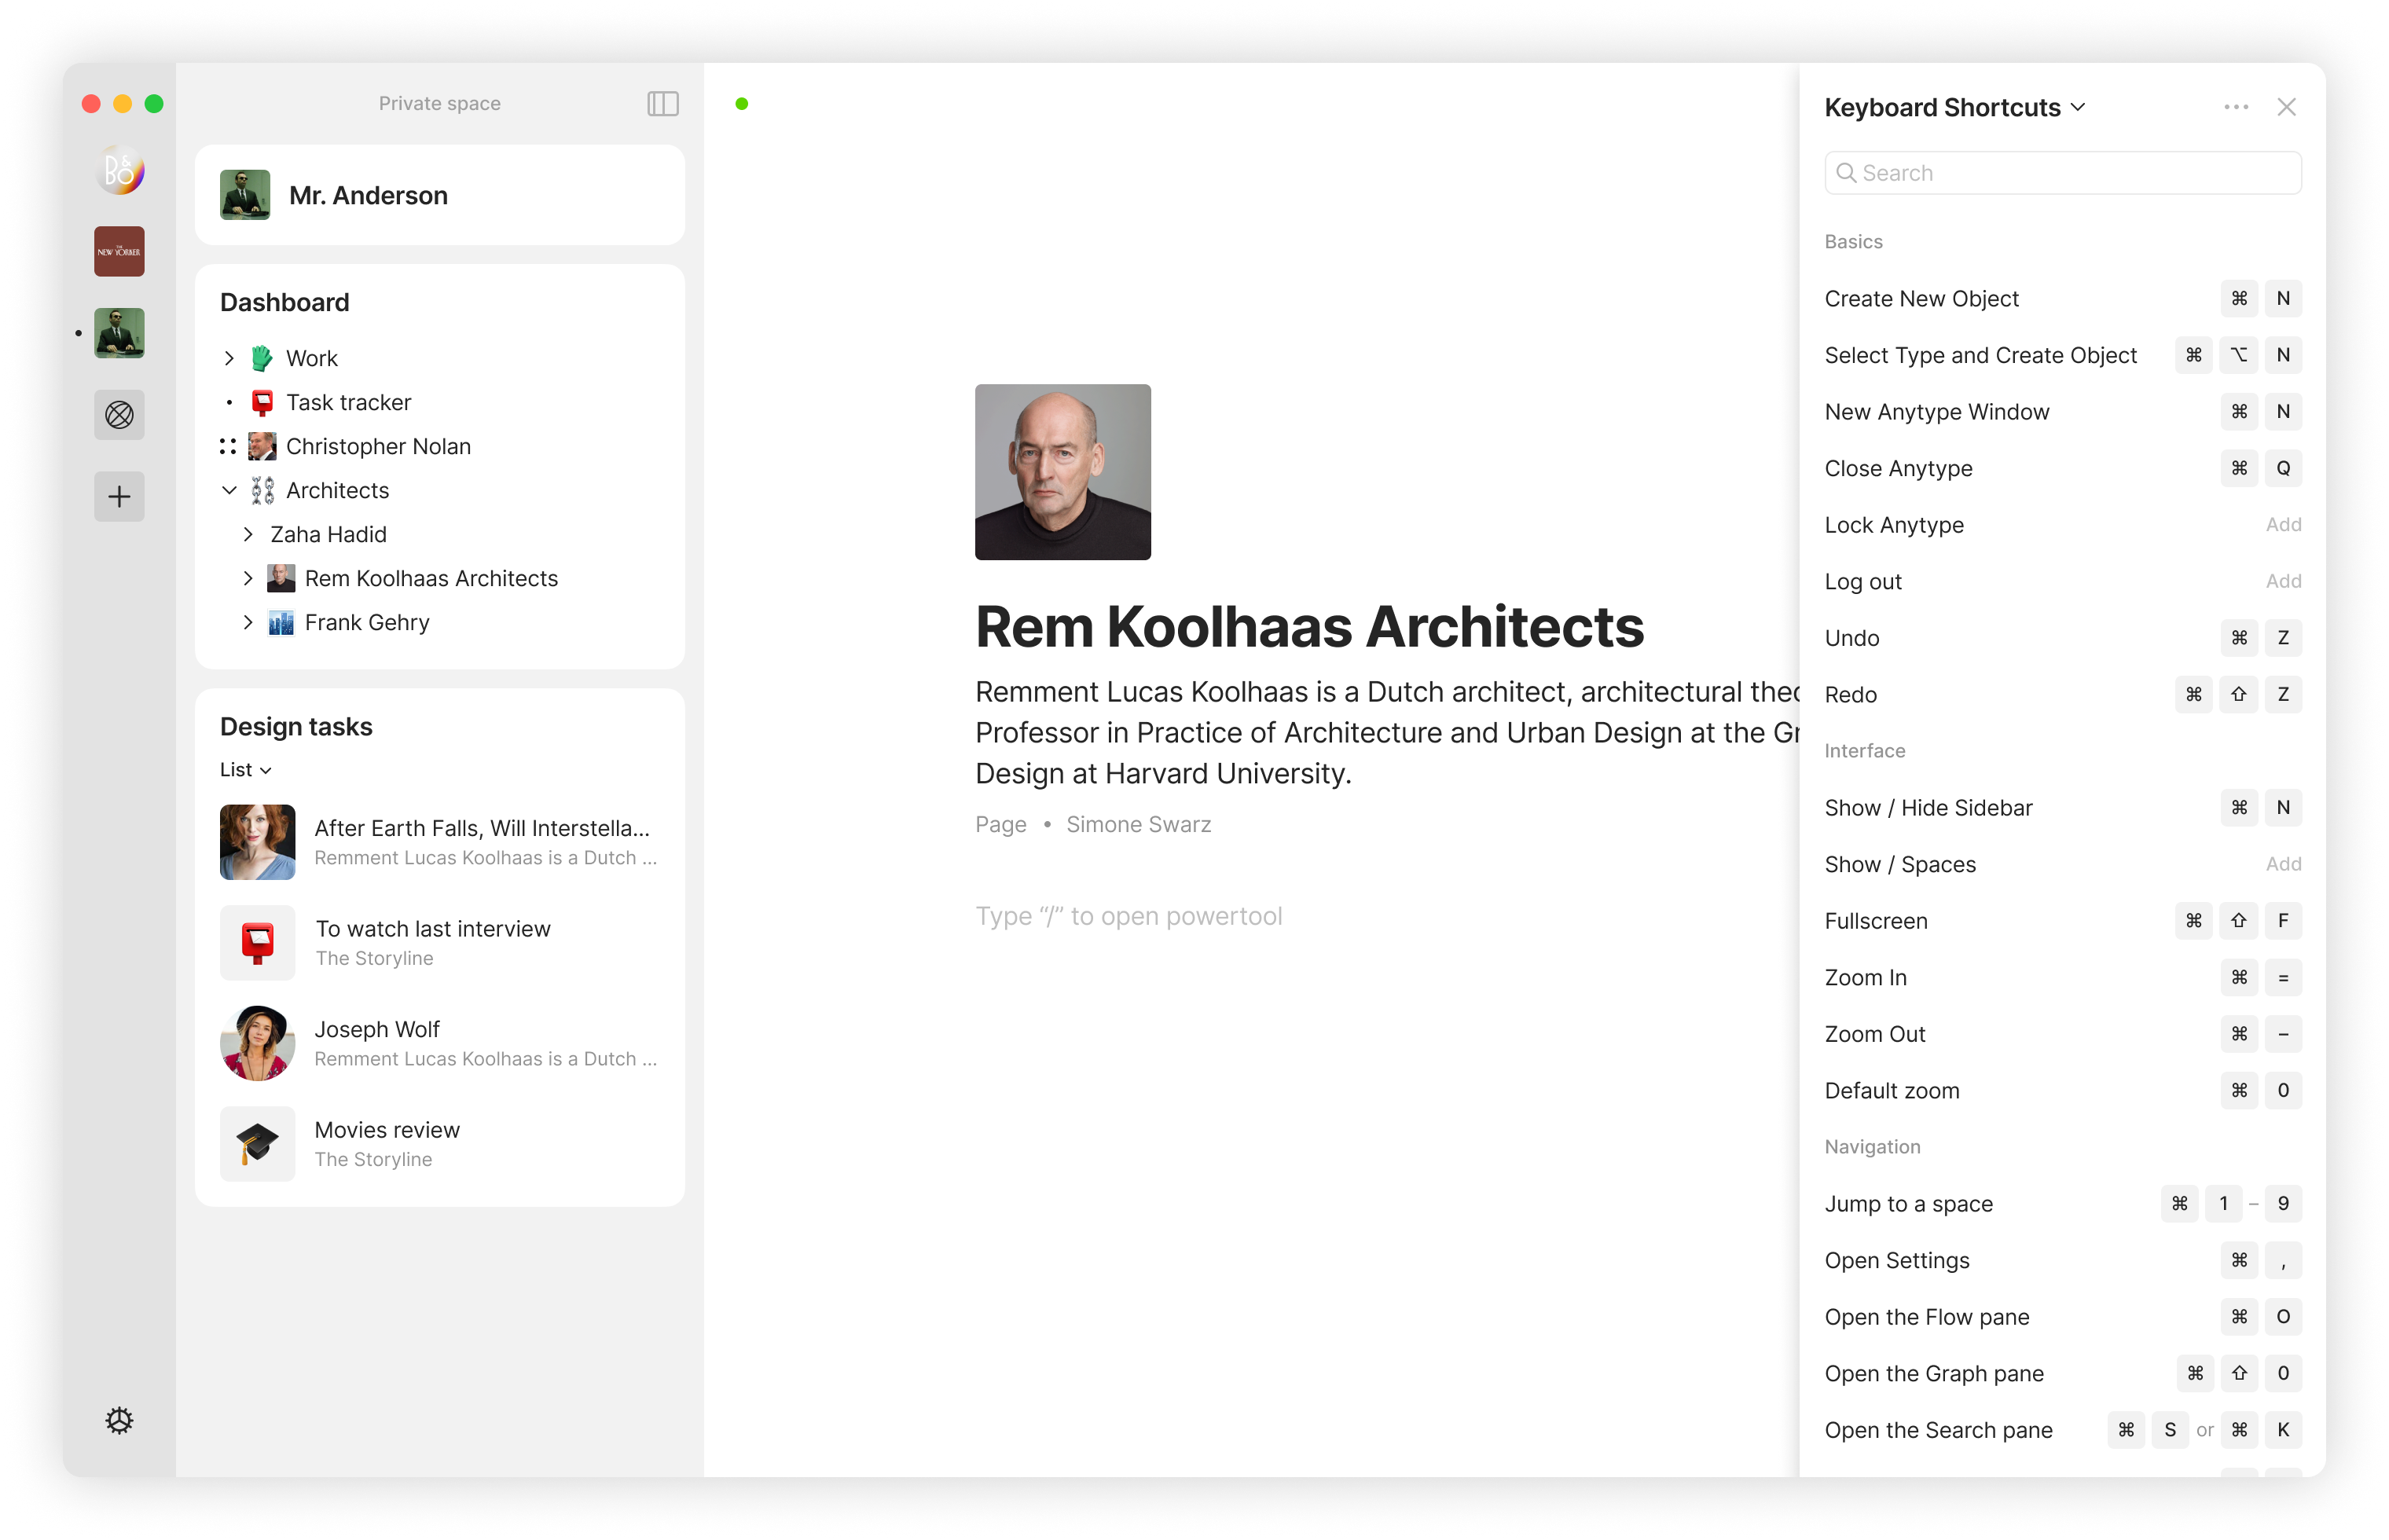Toggle the sidebar panel icon
This screenshot has height=1540, width=2389.
click(x=662, y=104)
